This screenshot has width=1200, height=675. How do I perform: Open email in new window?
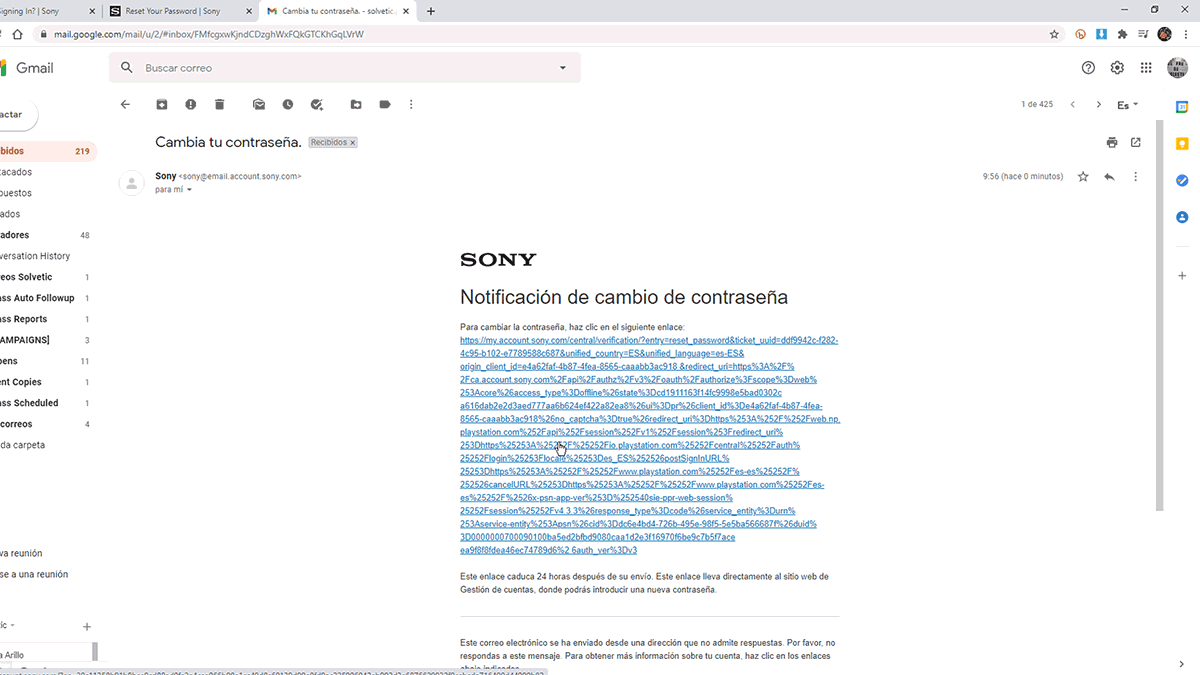(1136, 142)
